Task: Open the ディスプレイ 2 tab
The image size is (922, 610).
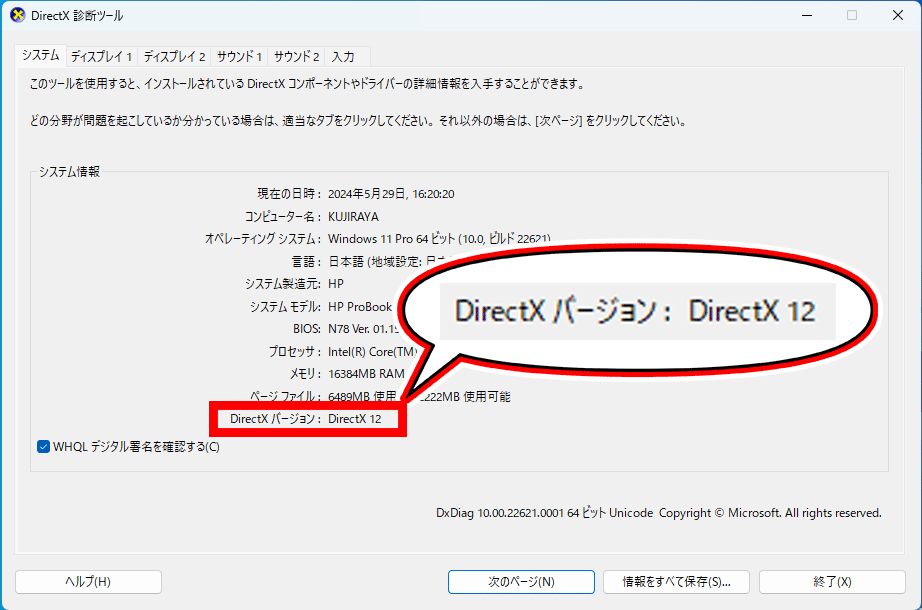Action: point(174,57)
